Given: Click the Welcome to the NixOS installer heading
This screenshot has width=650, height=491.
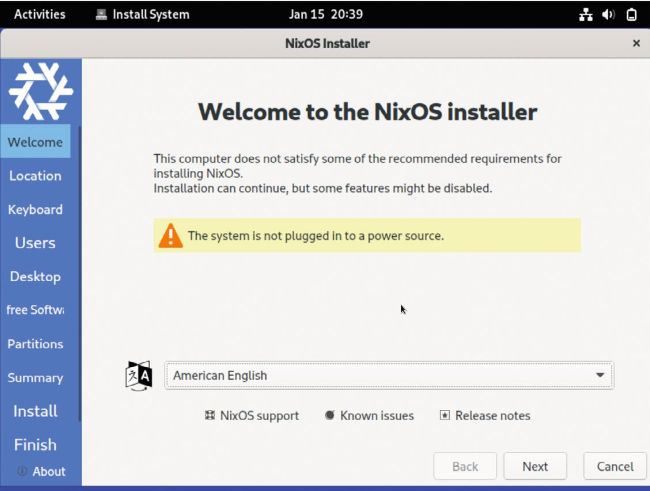Looking at the screenshot, I should coord(368,112).
